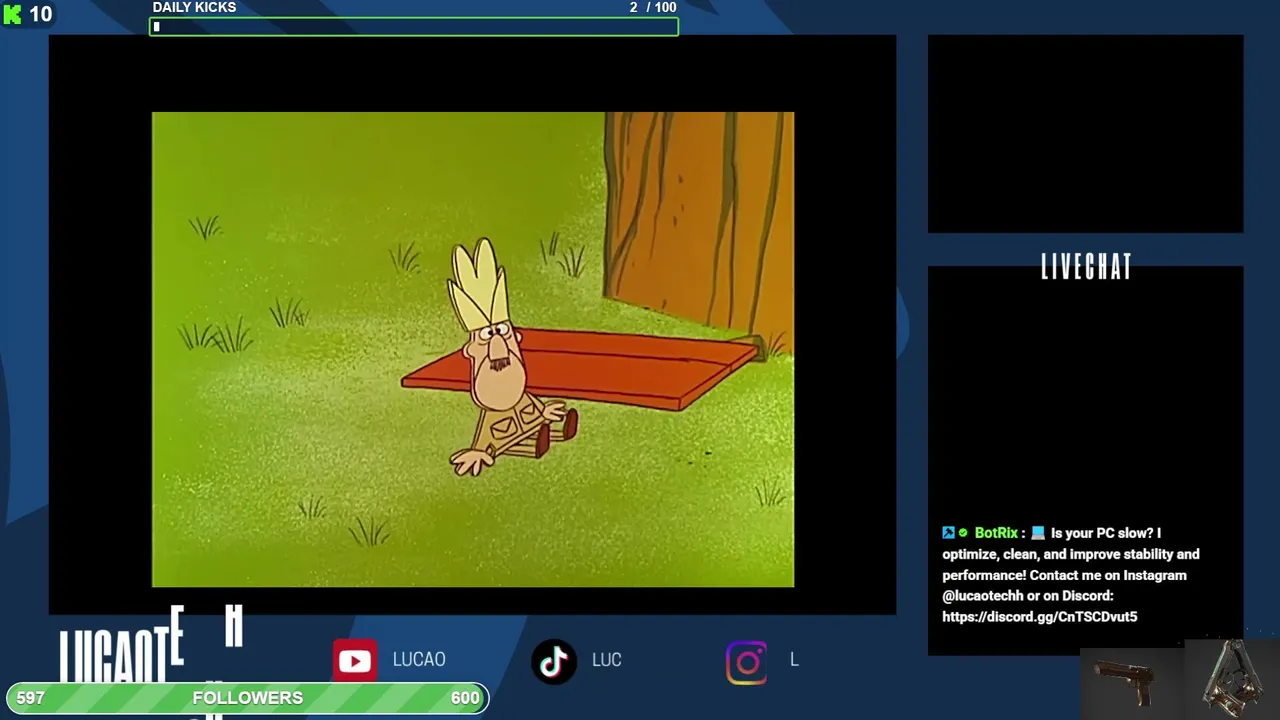The image size is (1280, 720).
Task: Click the LUCAO YouTube channel name
Action: pos(419,660)
